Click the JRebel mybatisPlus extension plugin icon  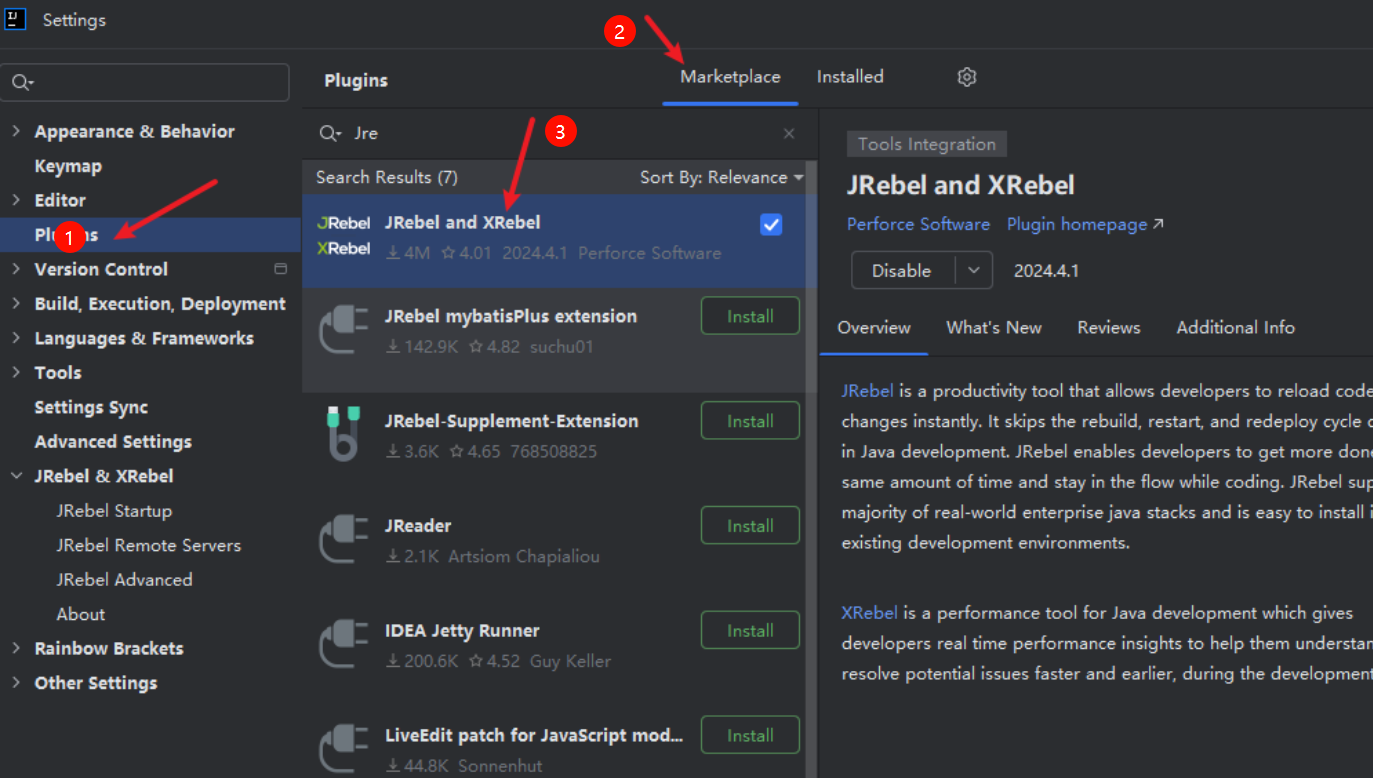click(x=343, y=328)
